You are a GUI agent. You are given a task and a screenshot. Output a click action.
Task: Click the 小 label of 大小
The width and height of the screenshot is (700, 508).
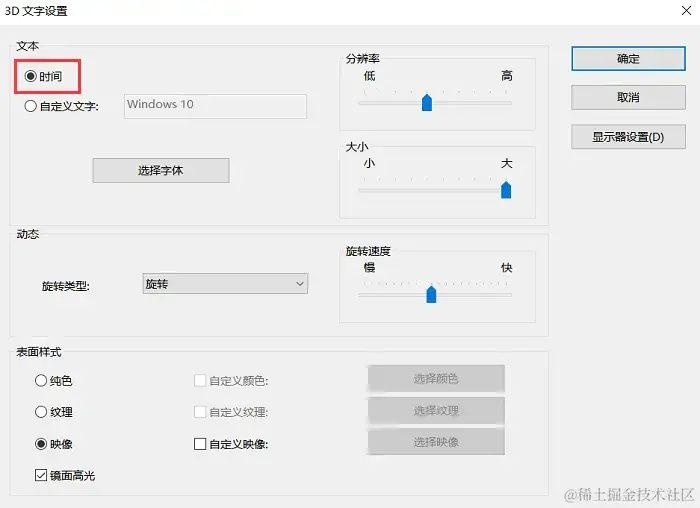pos(369,163)
